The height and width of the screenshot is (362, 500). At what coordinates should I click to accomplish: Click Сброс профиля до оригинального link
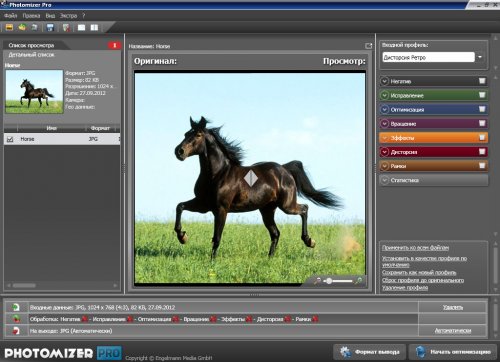pyautogui.click(x=423, y=280)
